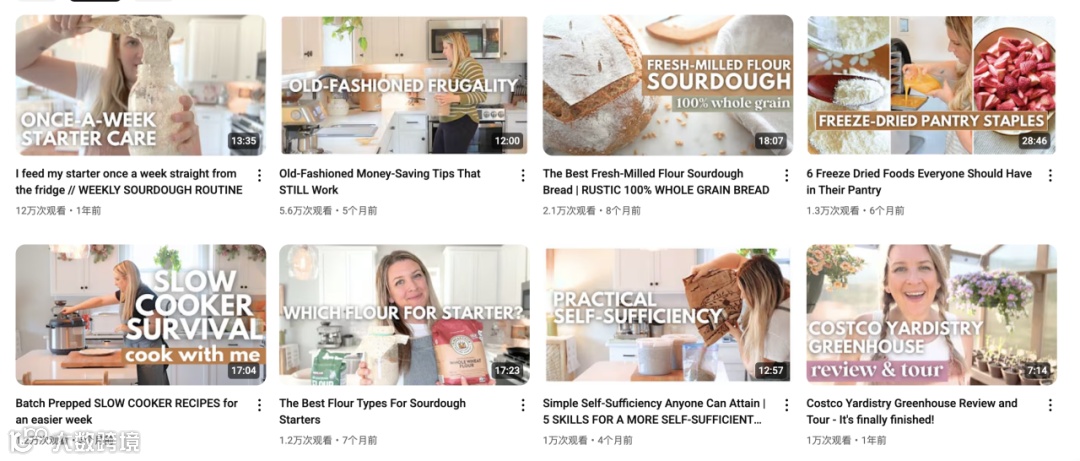Open three-dot menu for Simple Self-Sufficiency video
Screen dimensions: 1080x461
pyautogui.click(x=787, y=404)
